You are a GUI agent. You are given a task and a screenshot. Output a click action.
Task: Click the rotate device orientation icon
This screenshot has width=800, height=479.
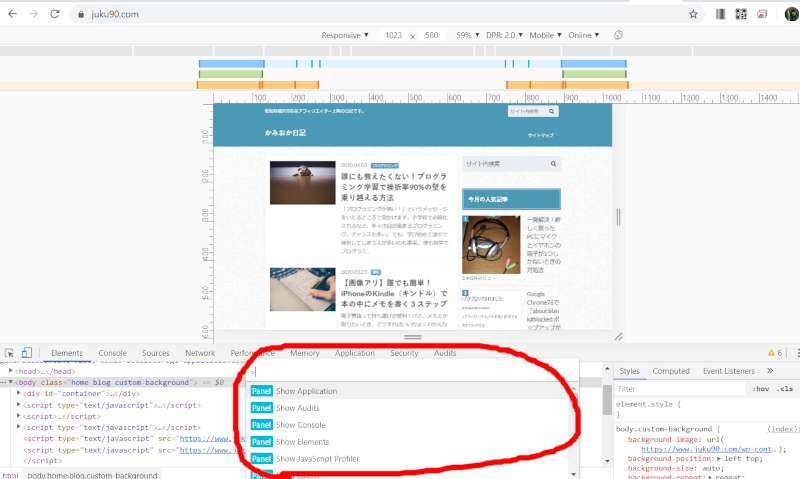point(618,35)
